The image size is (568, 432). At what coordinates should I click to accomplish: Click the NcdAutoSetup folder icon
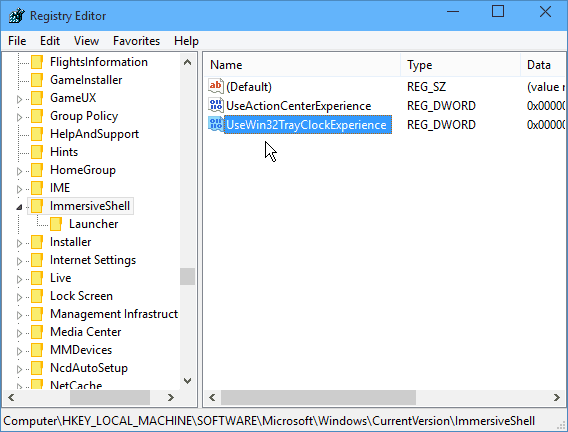37,368
